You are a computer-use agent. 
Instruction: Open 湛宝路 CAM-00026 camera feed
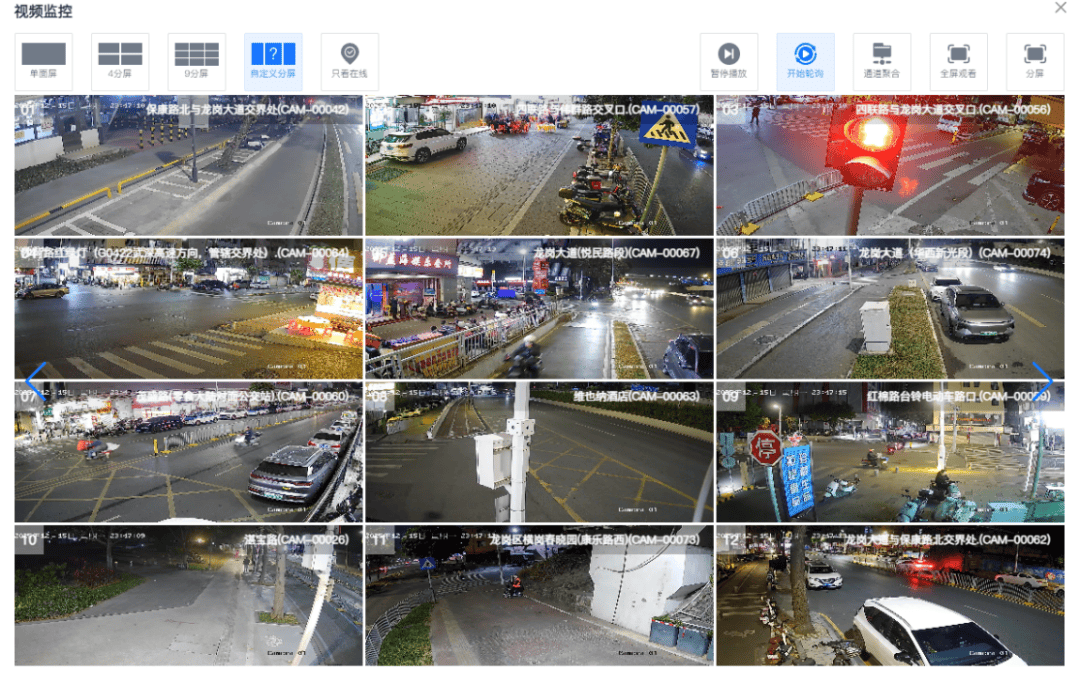click(x=188, y=596)
